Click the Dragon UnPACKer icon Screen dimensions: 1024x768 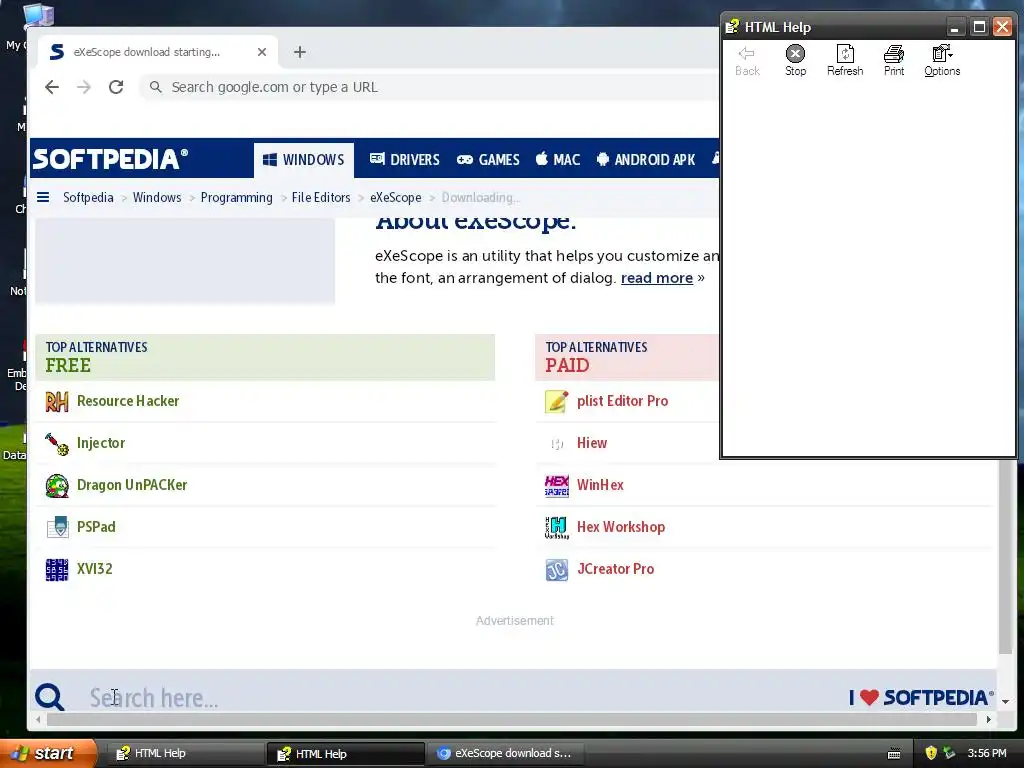(x=57, y=485)
